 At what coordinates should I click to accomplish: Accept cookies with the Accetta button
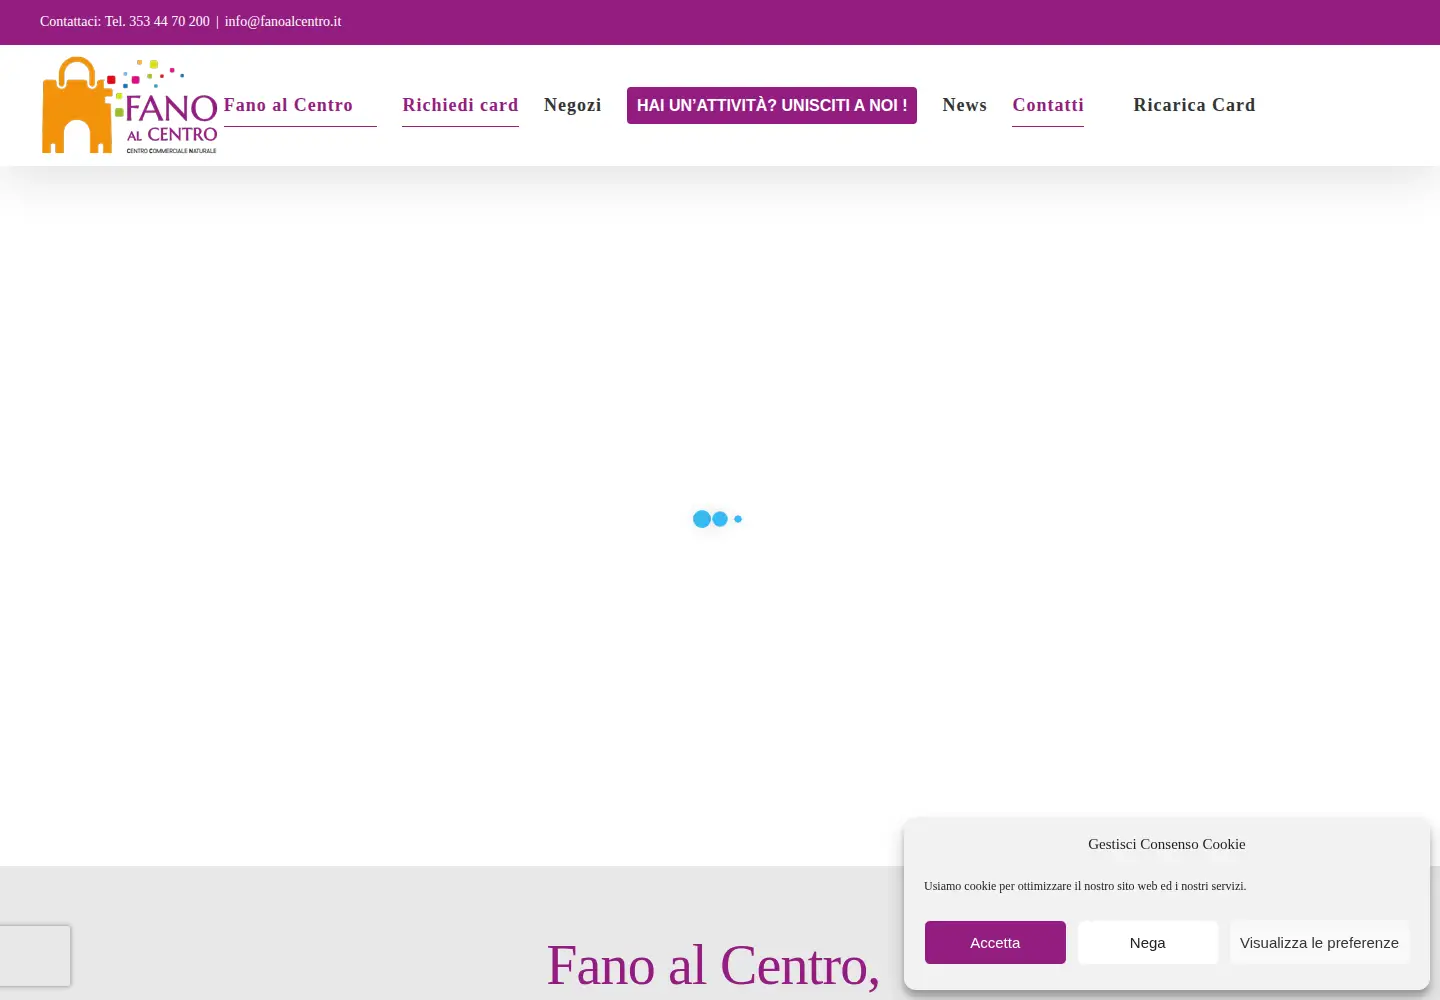pyautogui.click(x=995, y=942)
